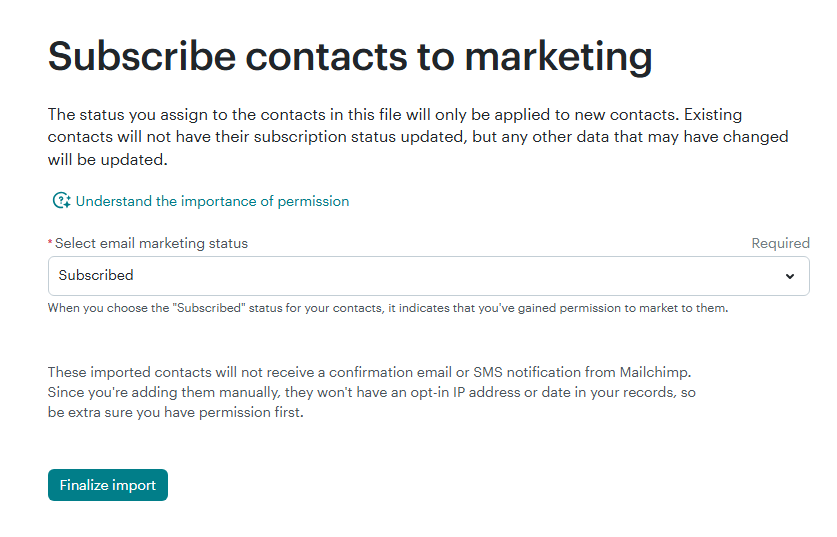The width and height of the screenshot is (837, 537).
Task: Click the help icon beside the permission link
Action: pos(61,201)
